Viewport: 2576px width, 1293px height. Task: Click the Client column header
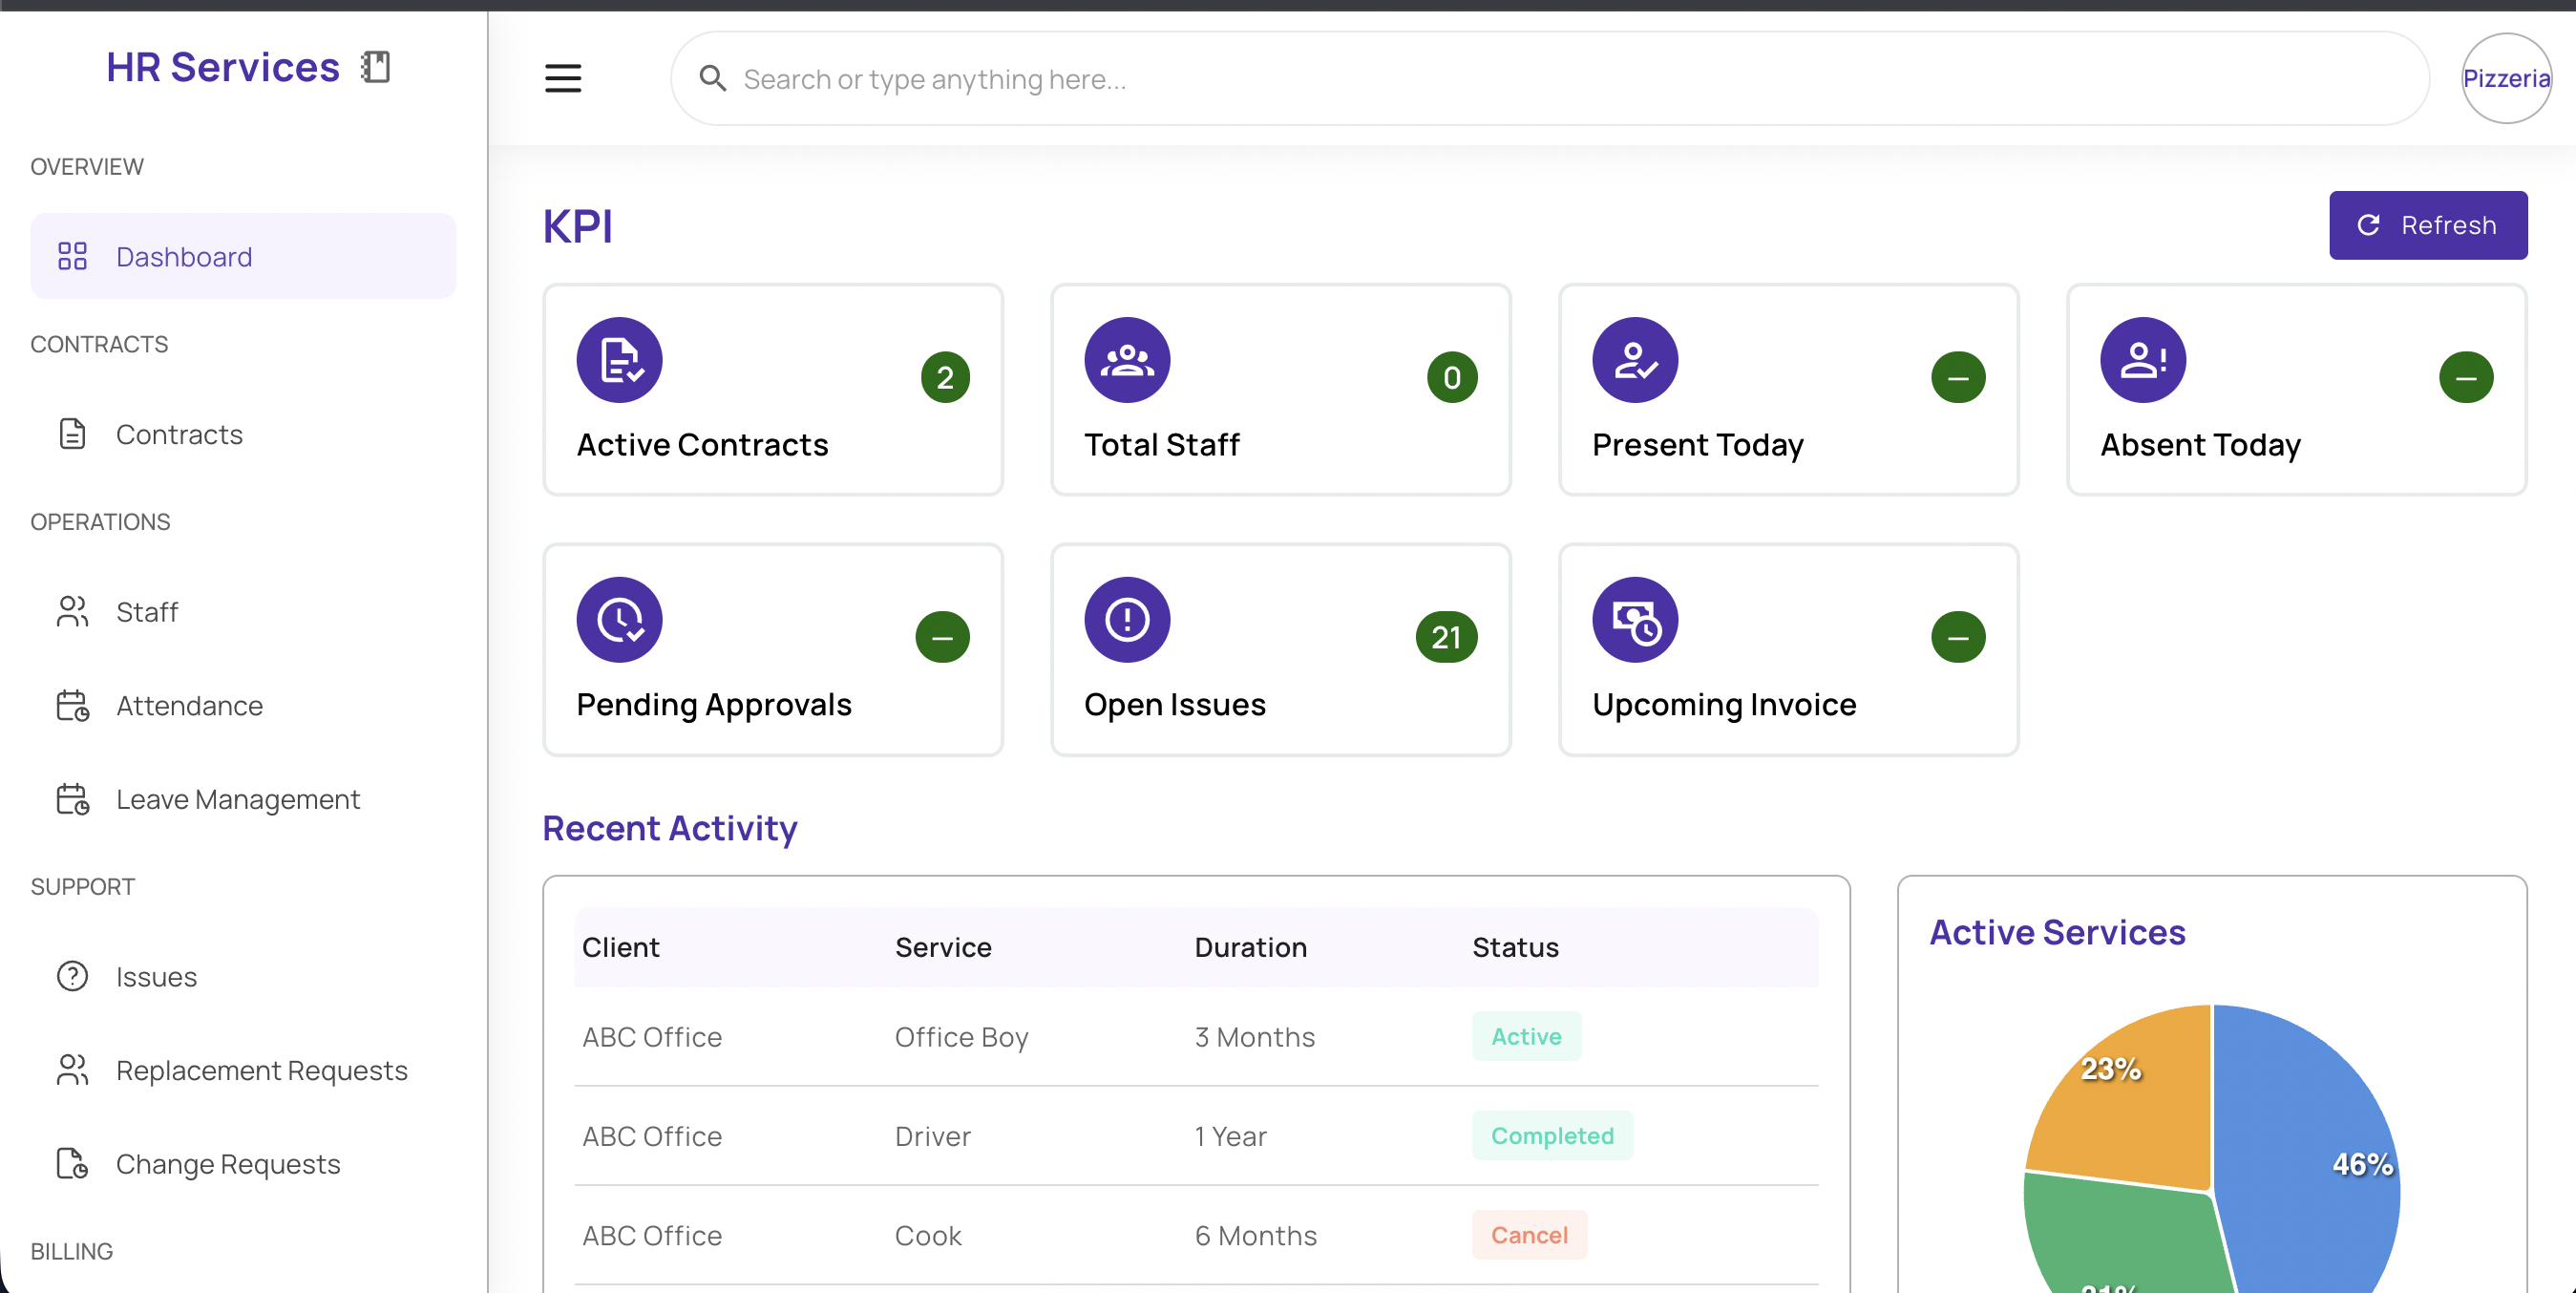tap(620, 947)
